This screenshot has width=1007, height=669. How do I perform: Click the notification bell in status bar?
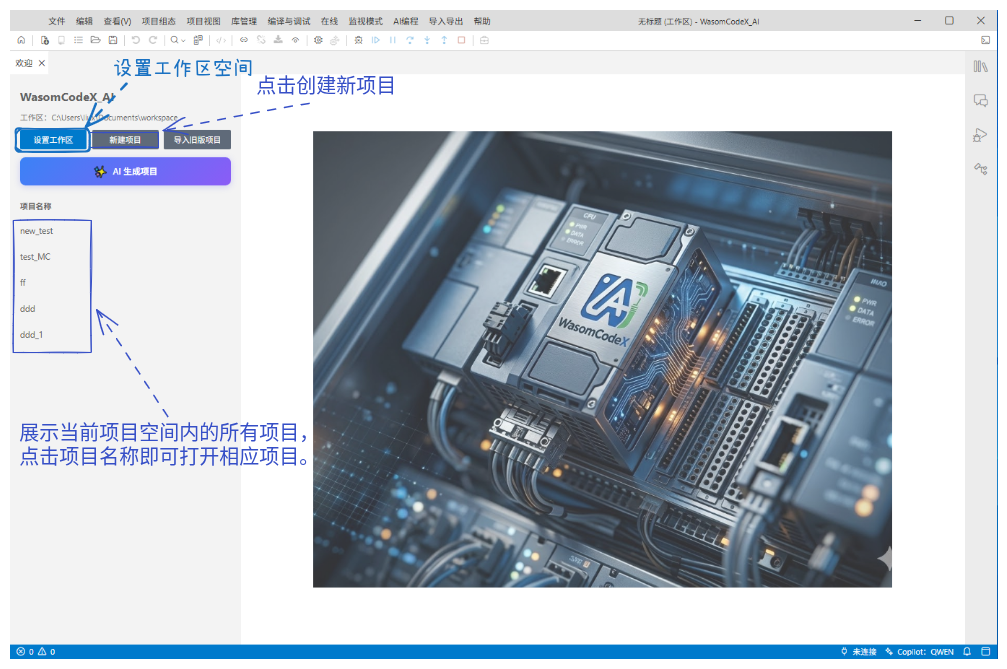click(x=967, y=651)
